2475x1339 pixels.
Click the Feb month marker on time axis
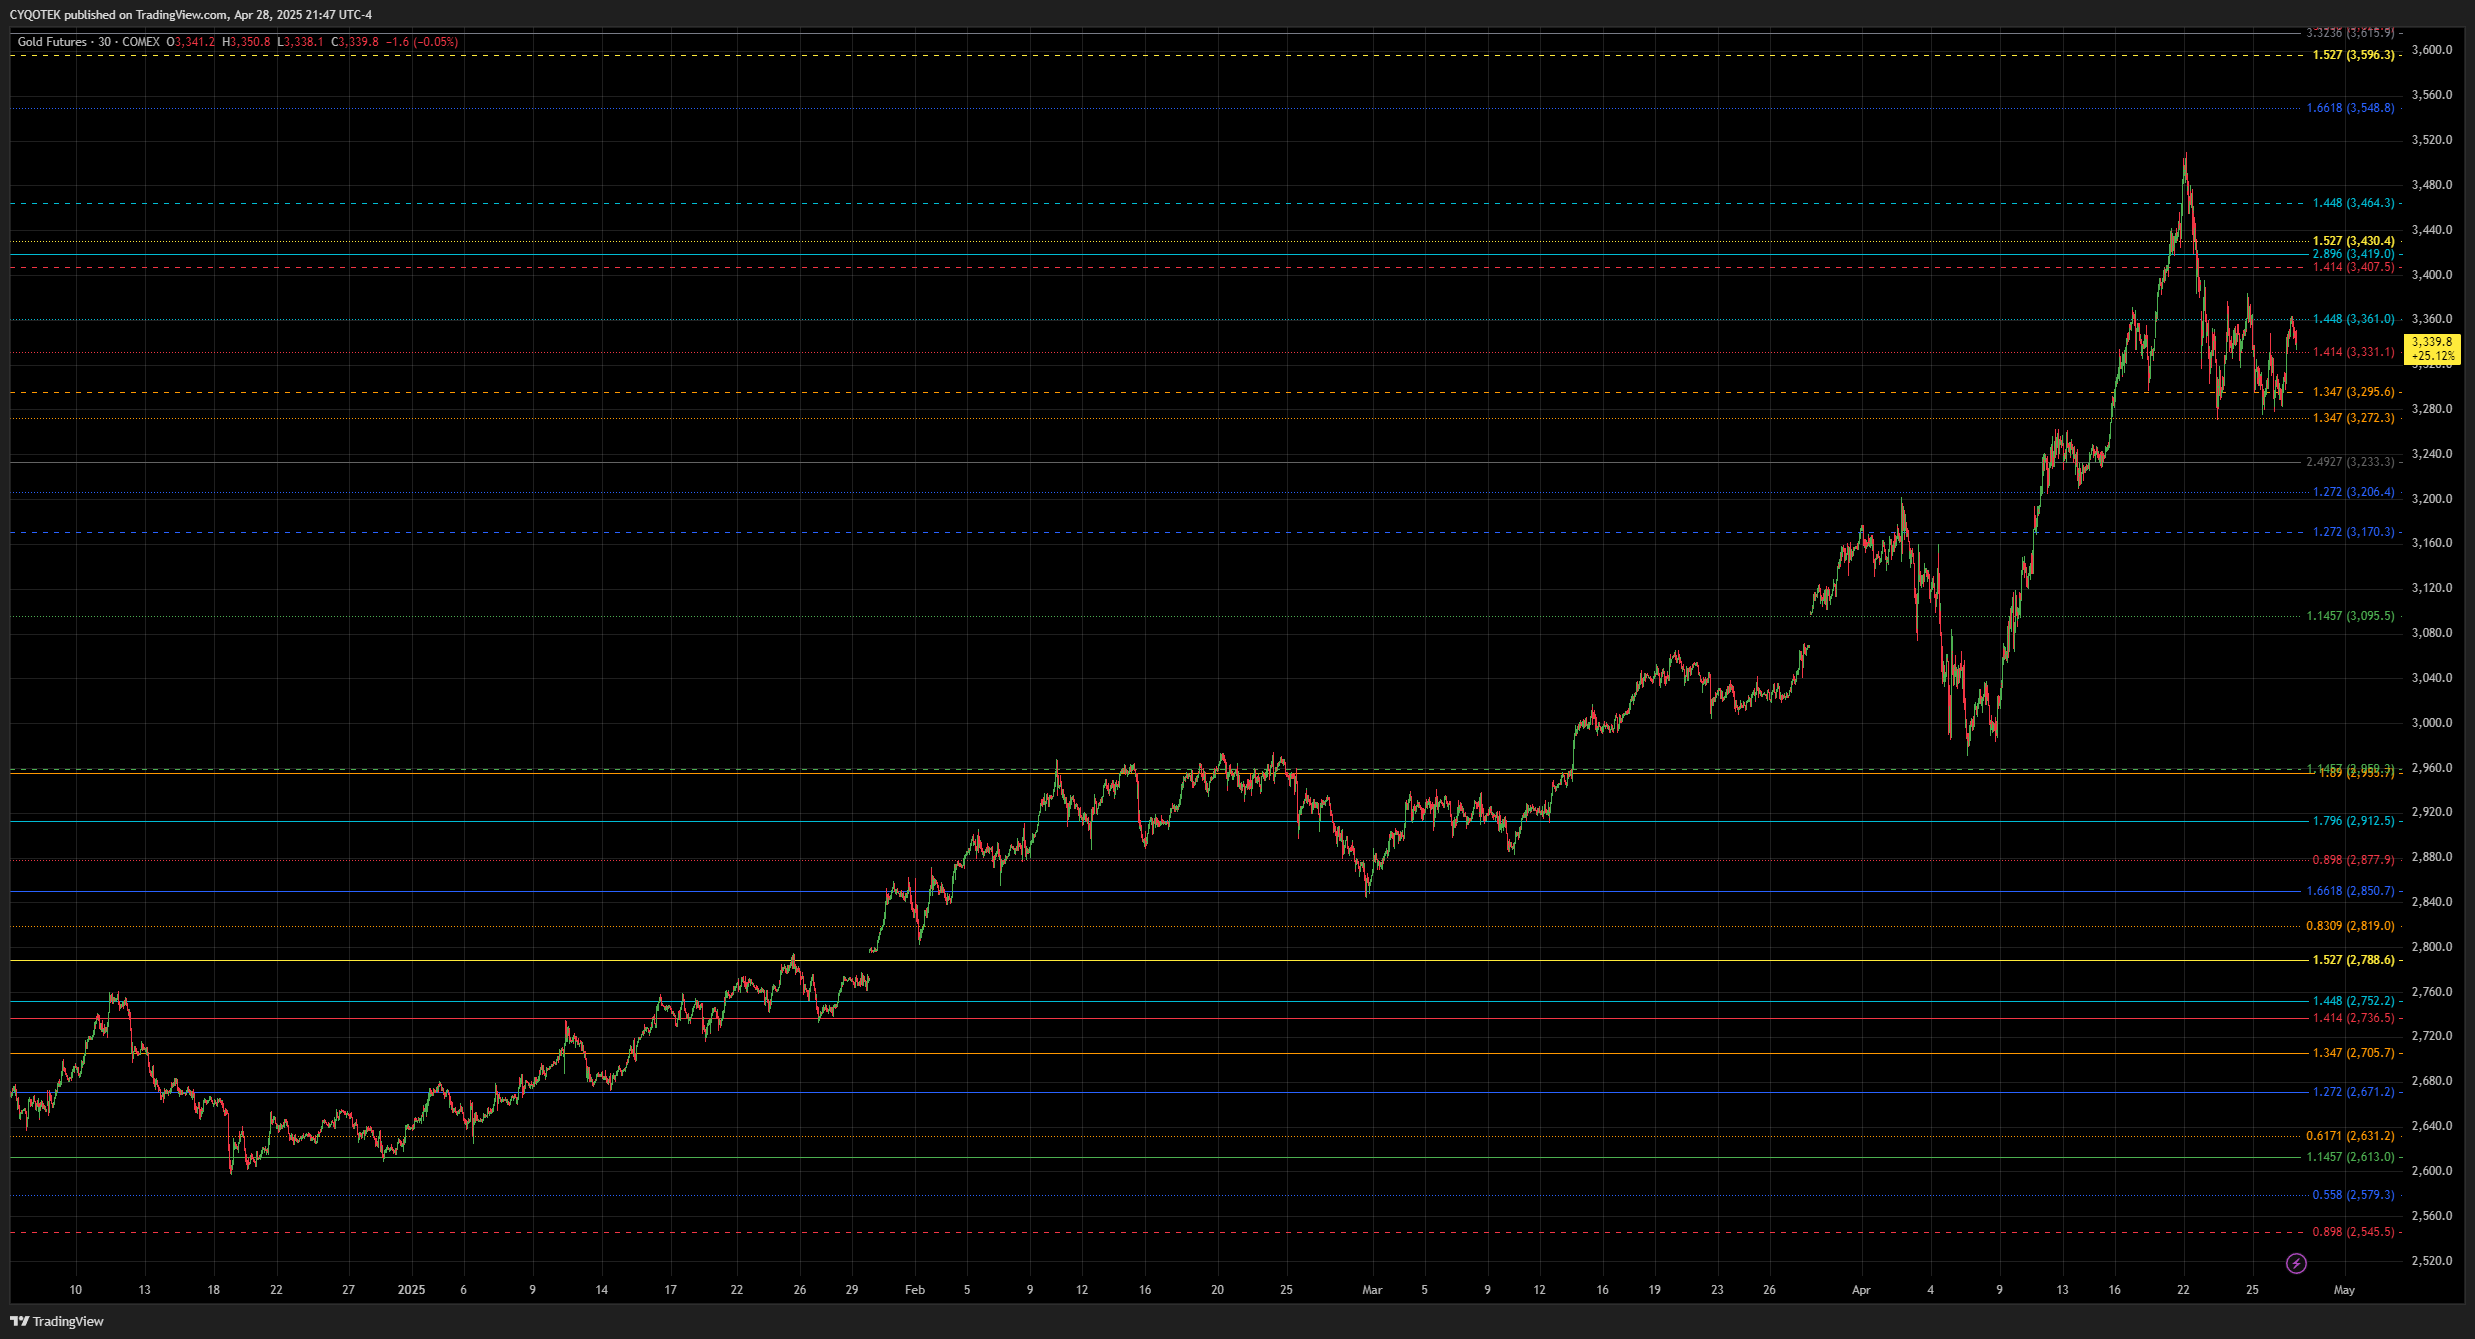(915, 1290)
